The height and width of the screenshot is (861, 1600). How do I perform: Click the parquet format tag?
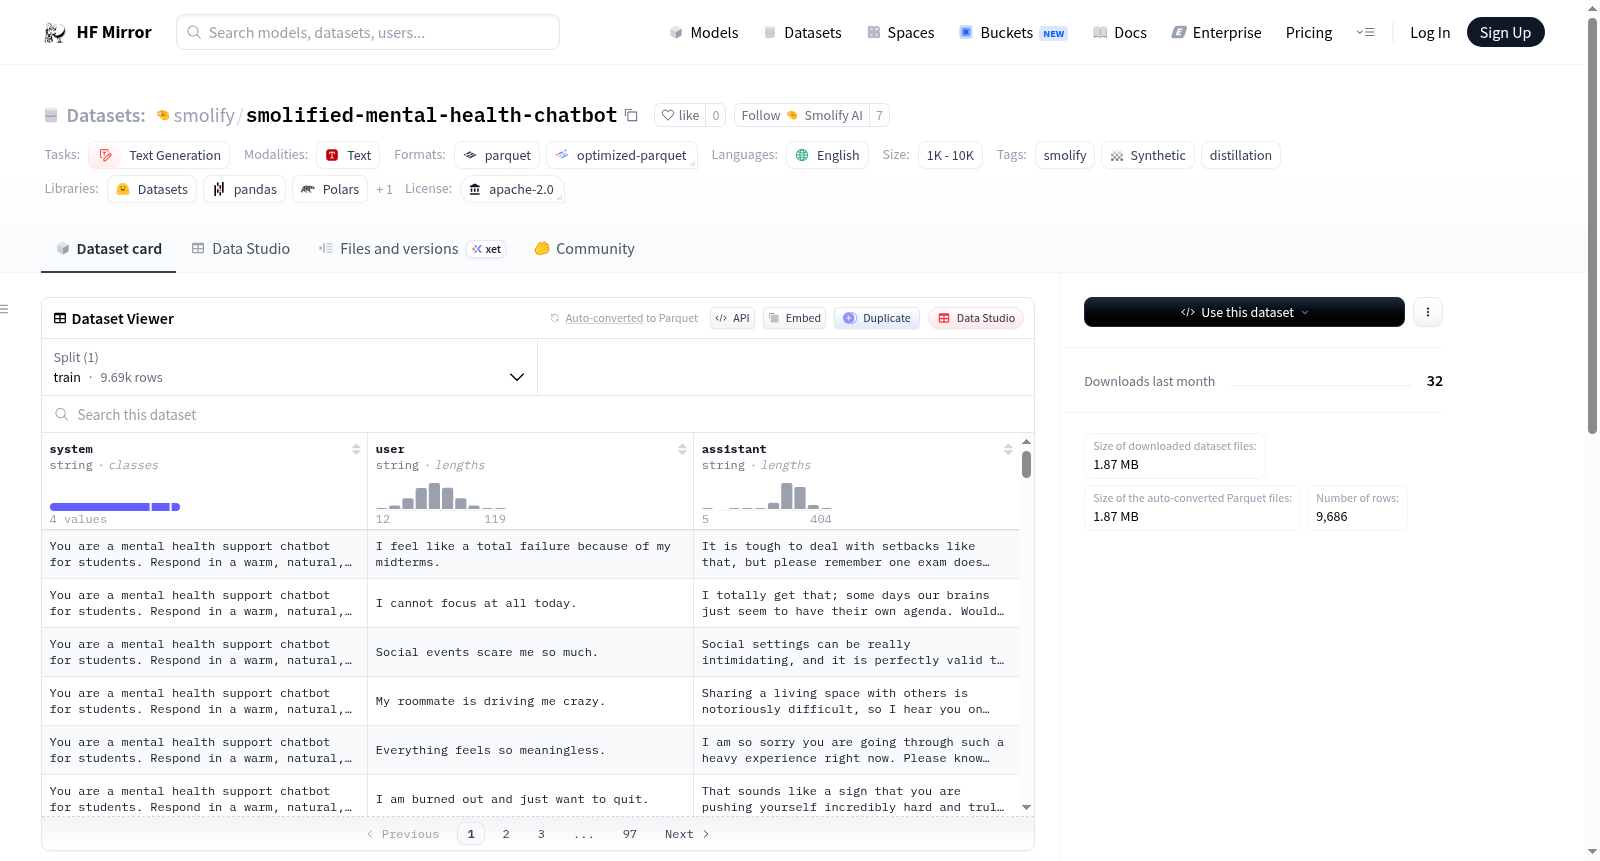tap(497, 155)
